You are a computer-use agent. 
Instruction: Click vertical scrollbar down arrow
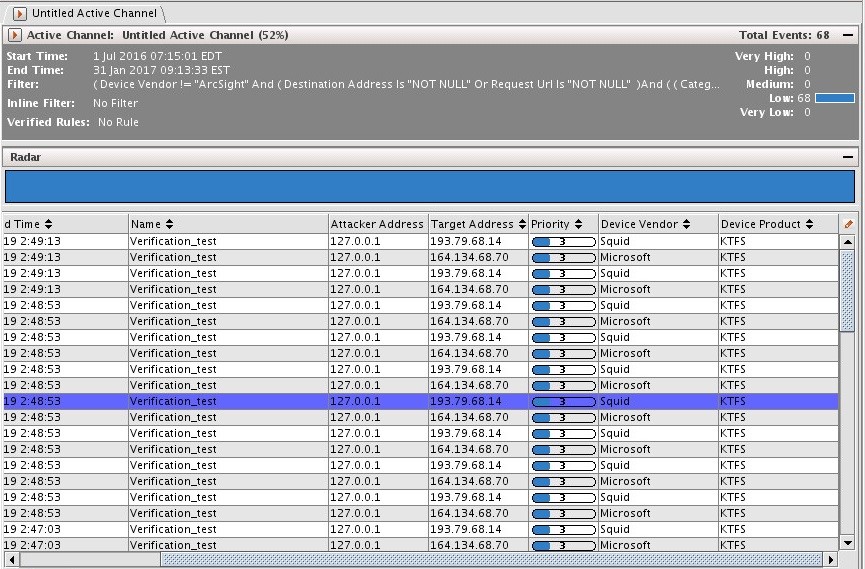click(848, 543)
